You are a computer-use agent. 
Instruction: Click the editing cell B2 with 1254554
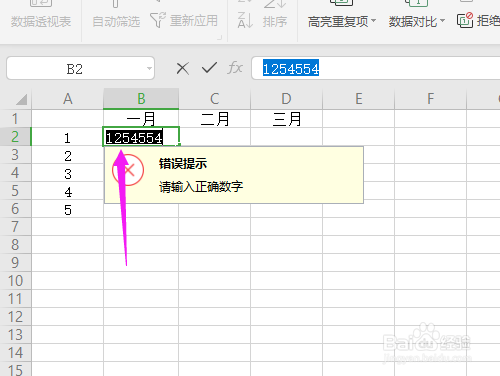click(x=141, y=137)
